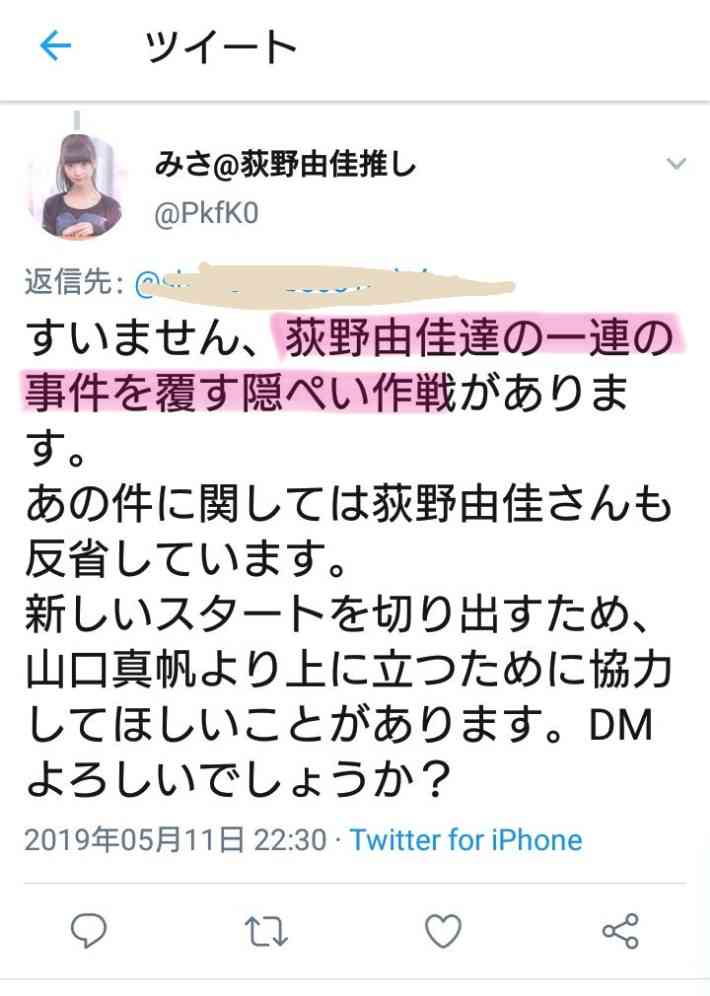
Task: Tap the ツイート header title
Action: [x=221, y=47]
